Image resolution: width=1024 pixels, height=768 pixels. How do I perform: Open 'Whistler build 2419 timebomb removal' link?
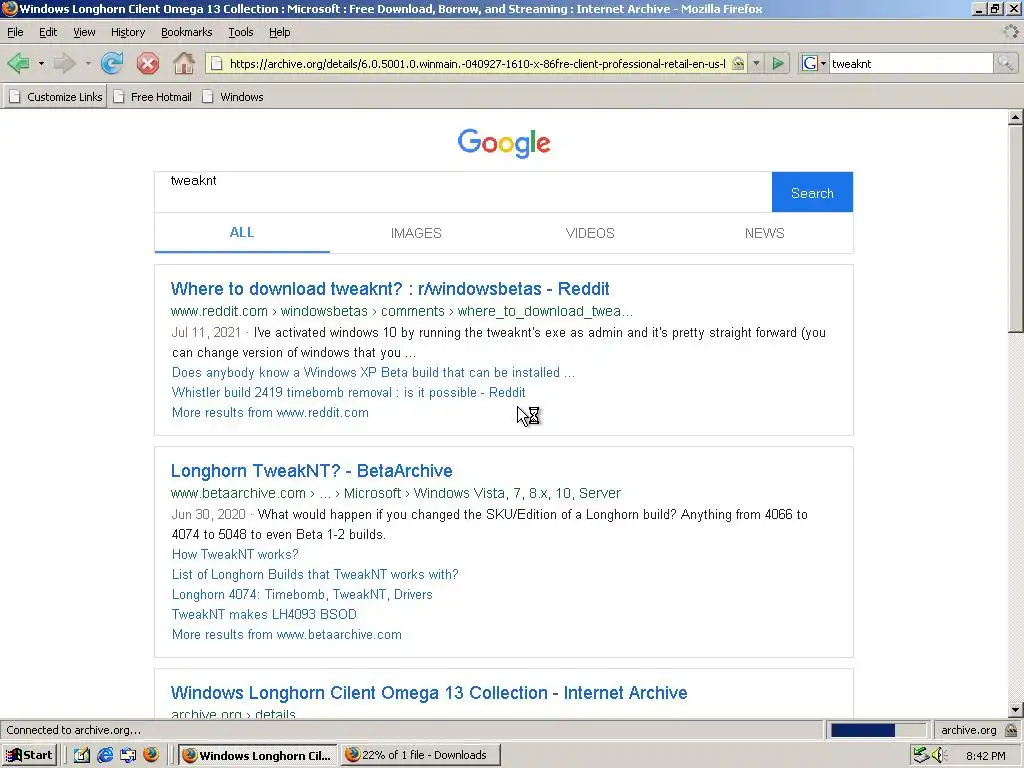tap(348, 392)
